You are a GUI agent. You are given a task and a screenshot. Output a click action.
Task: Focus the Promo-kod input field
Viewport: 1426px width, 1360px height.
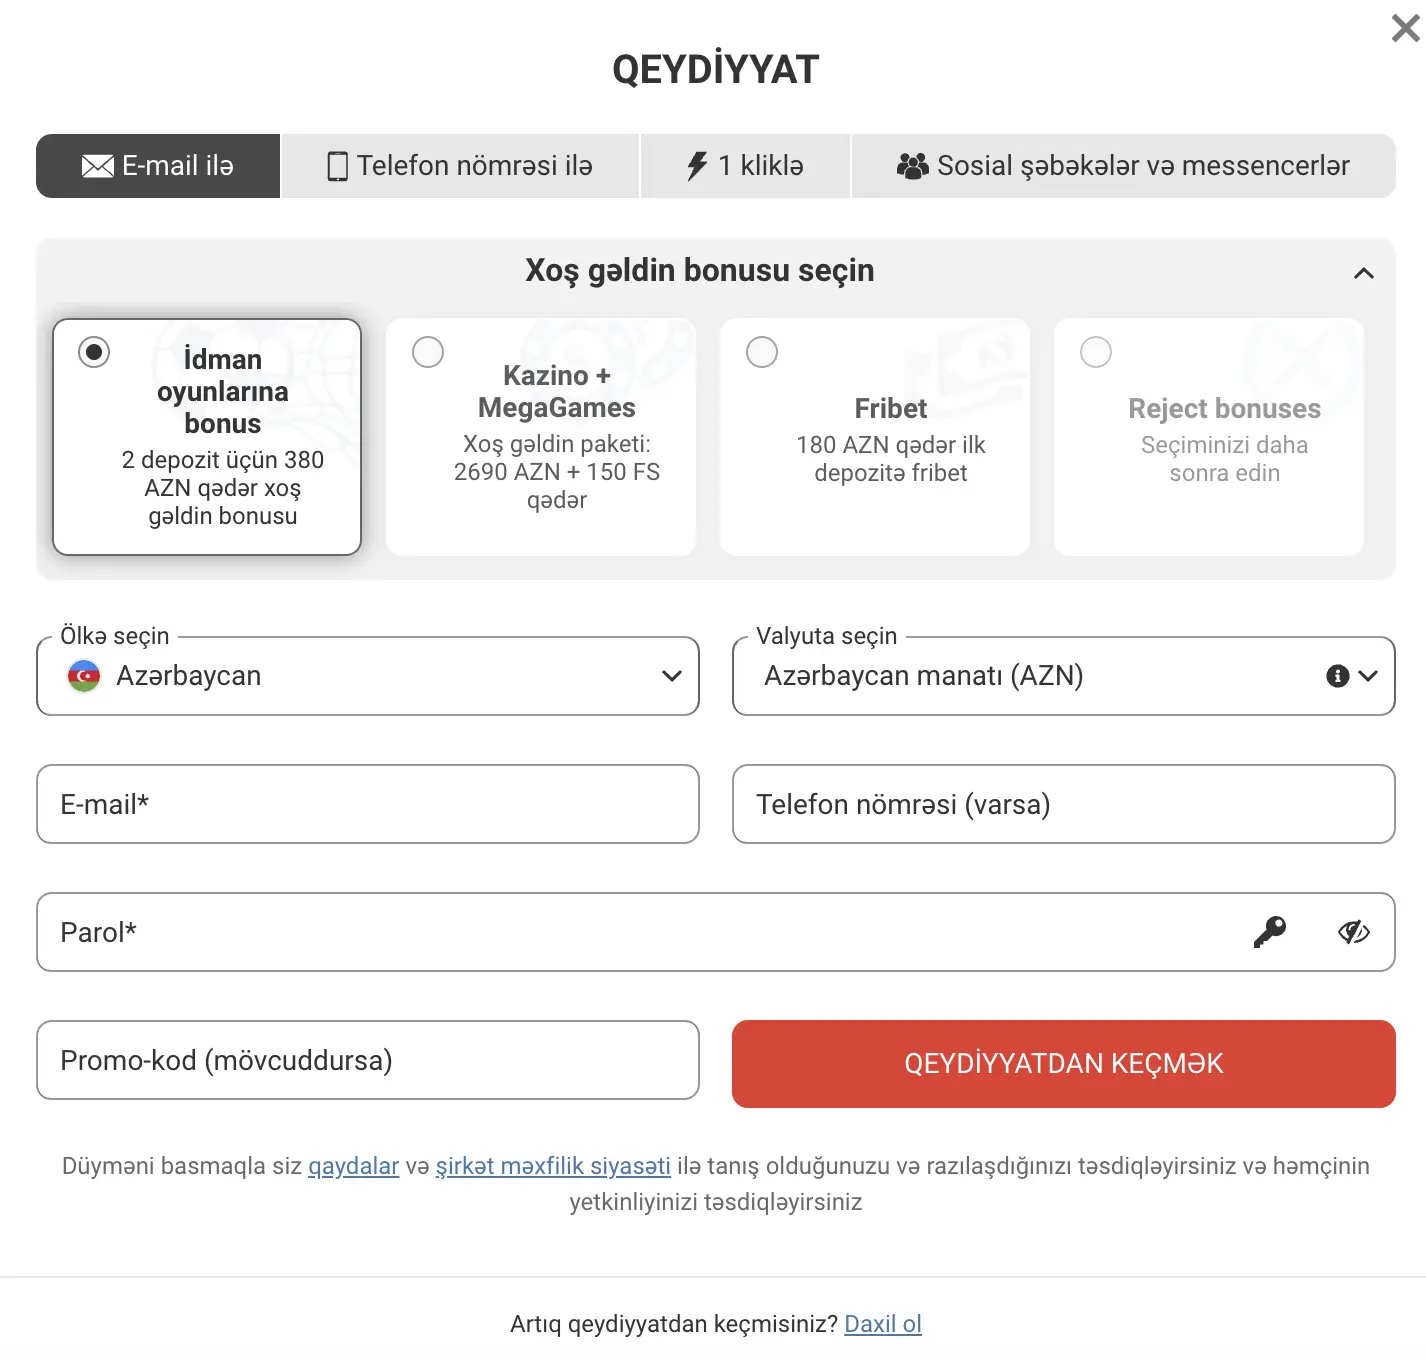[368, 1060]
